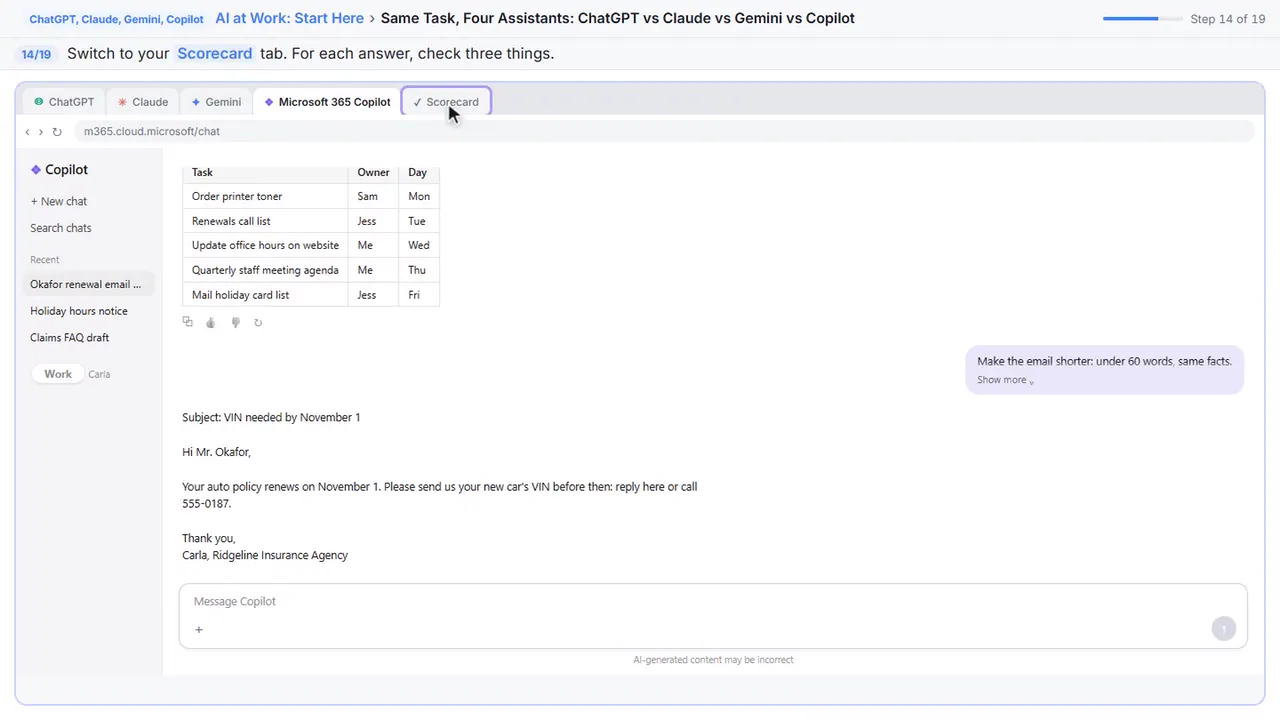Click the 'Renewals call list' table cell
This screenshot has width=1280, height=720.
(x=265, y=221)
